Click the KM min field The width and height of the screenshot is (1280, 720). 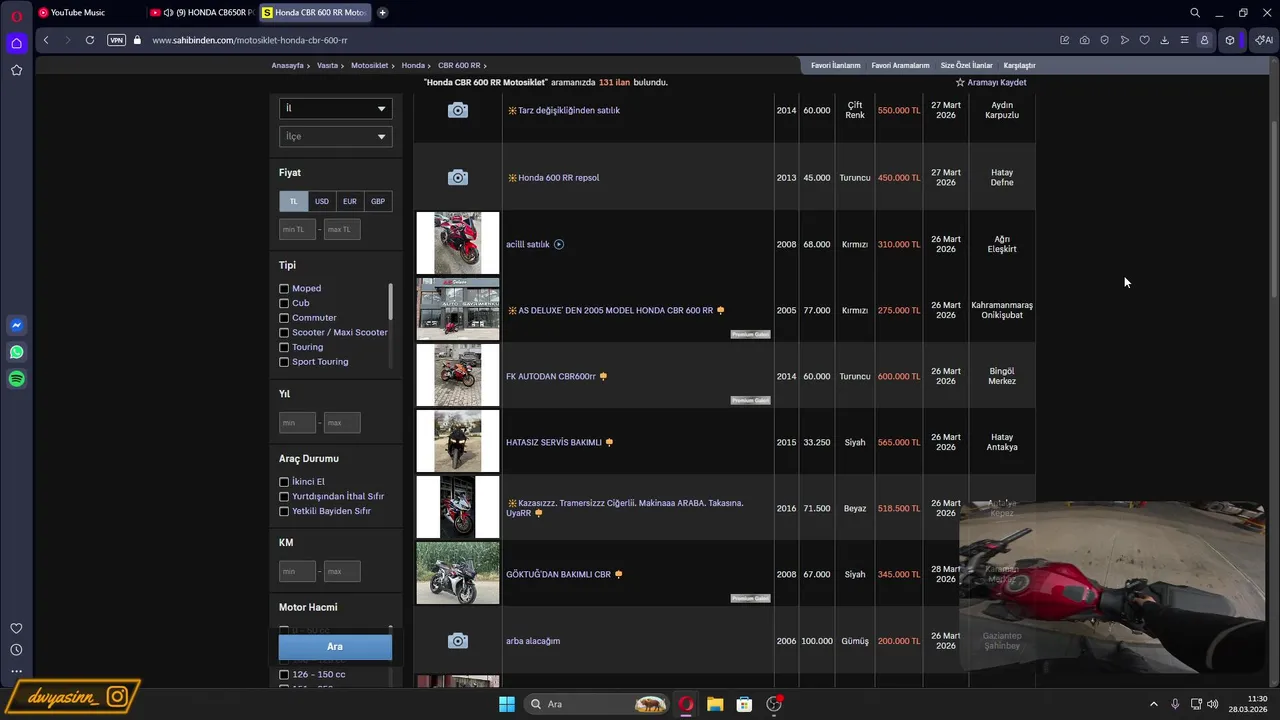[298, 572]
